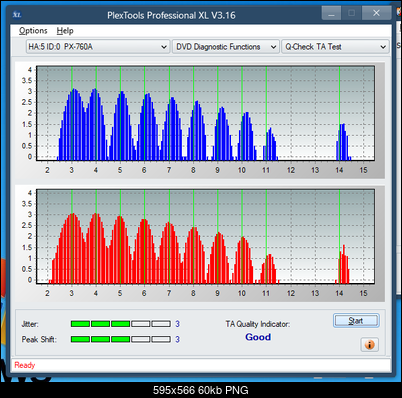Open the DVD Diagnostic Functions dropdown
402x398 pixels.
226,47
